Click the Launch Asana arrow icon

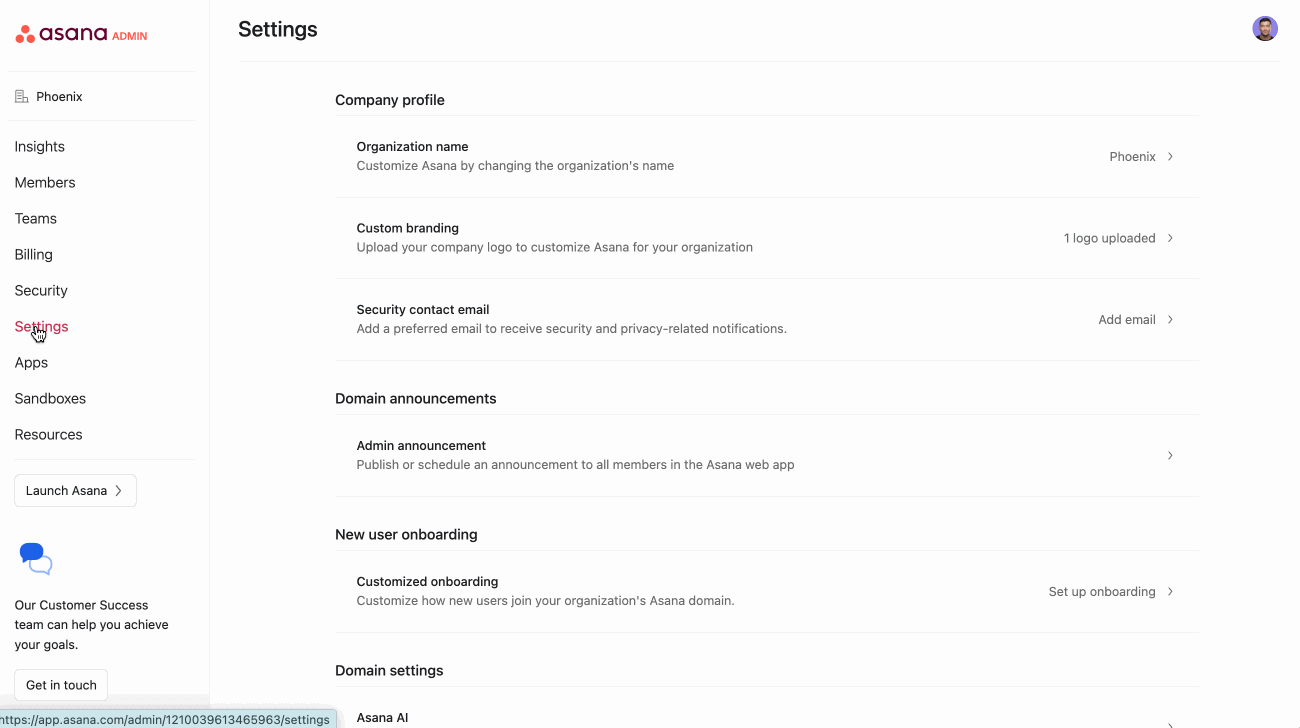coord(119,491)
